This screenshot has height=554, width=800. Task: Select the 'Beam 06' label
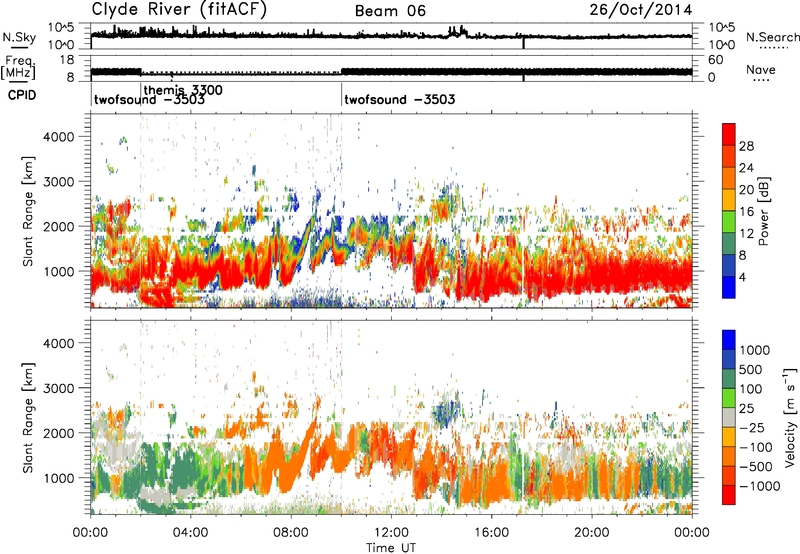coord(390,11)
